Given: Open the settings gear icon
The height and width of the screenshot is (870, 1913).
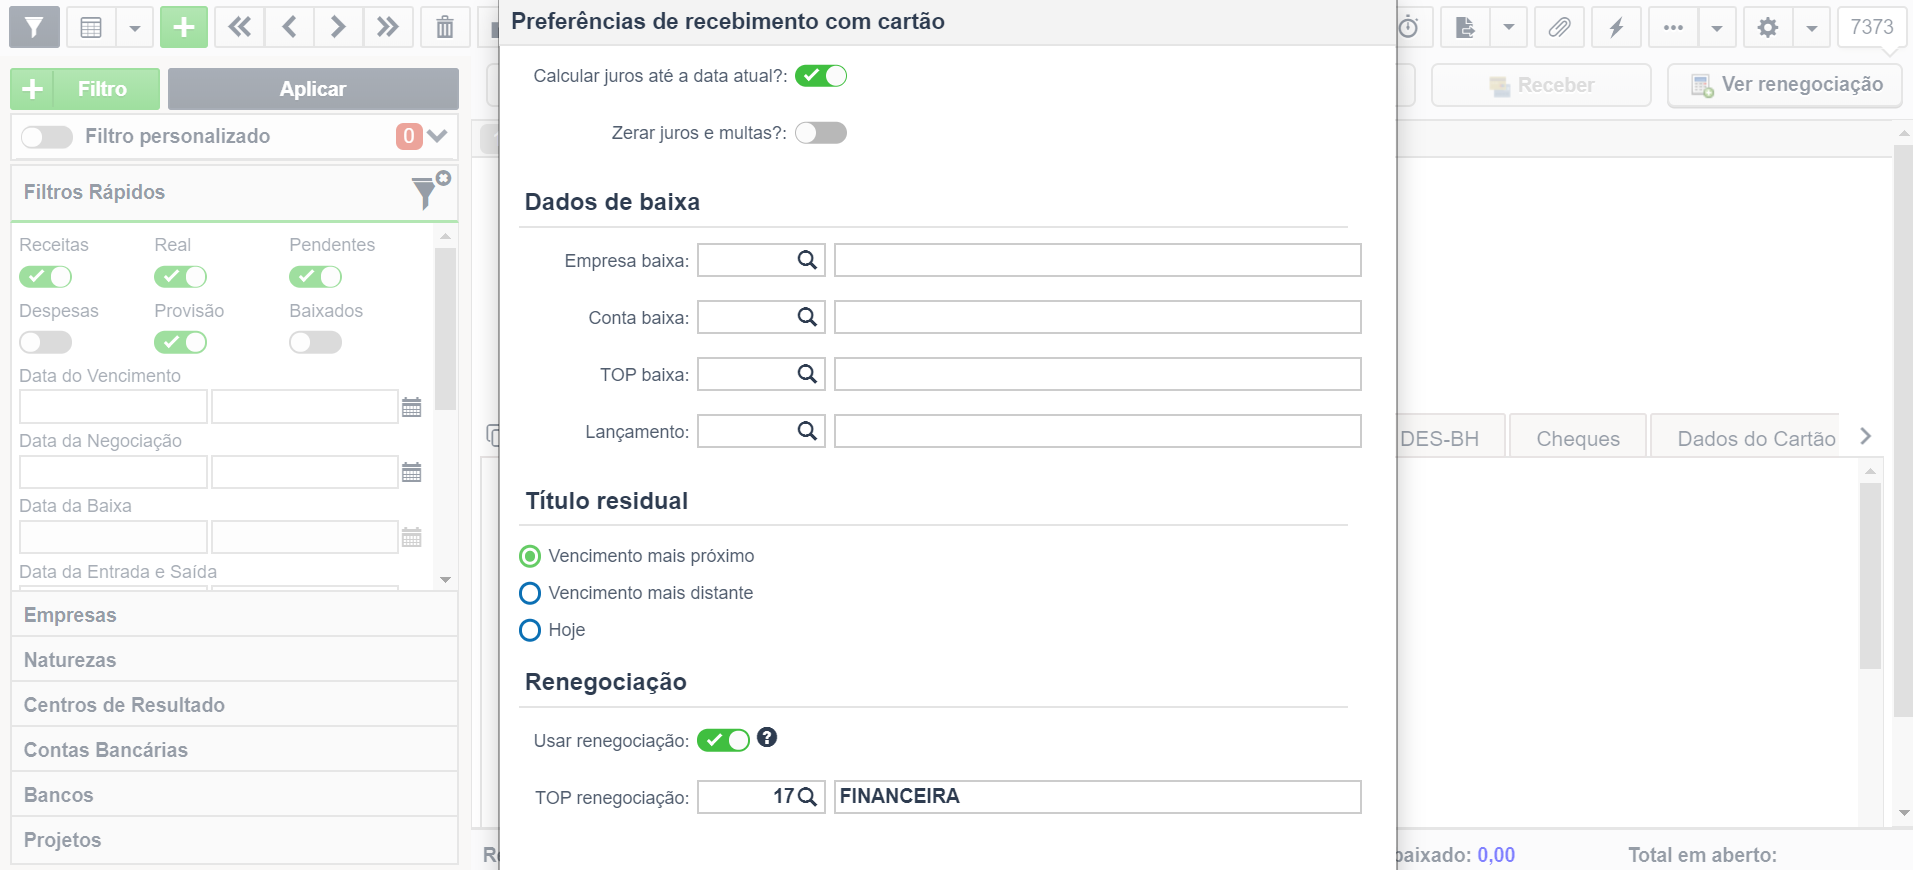Looking at the screenshot, I should tap(1768, 27).
